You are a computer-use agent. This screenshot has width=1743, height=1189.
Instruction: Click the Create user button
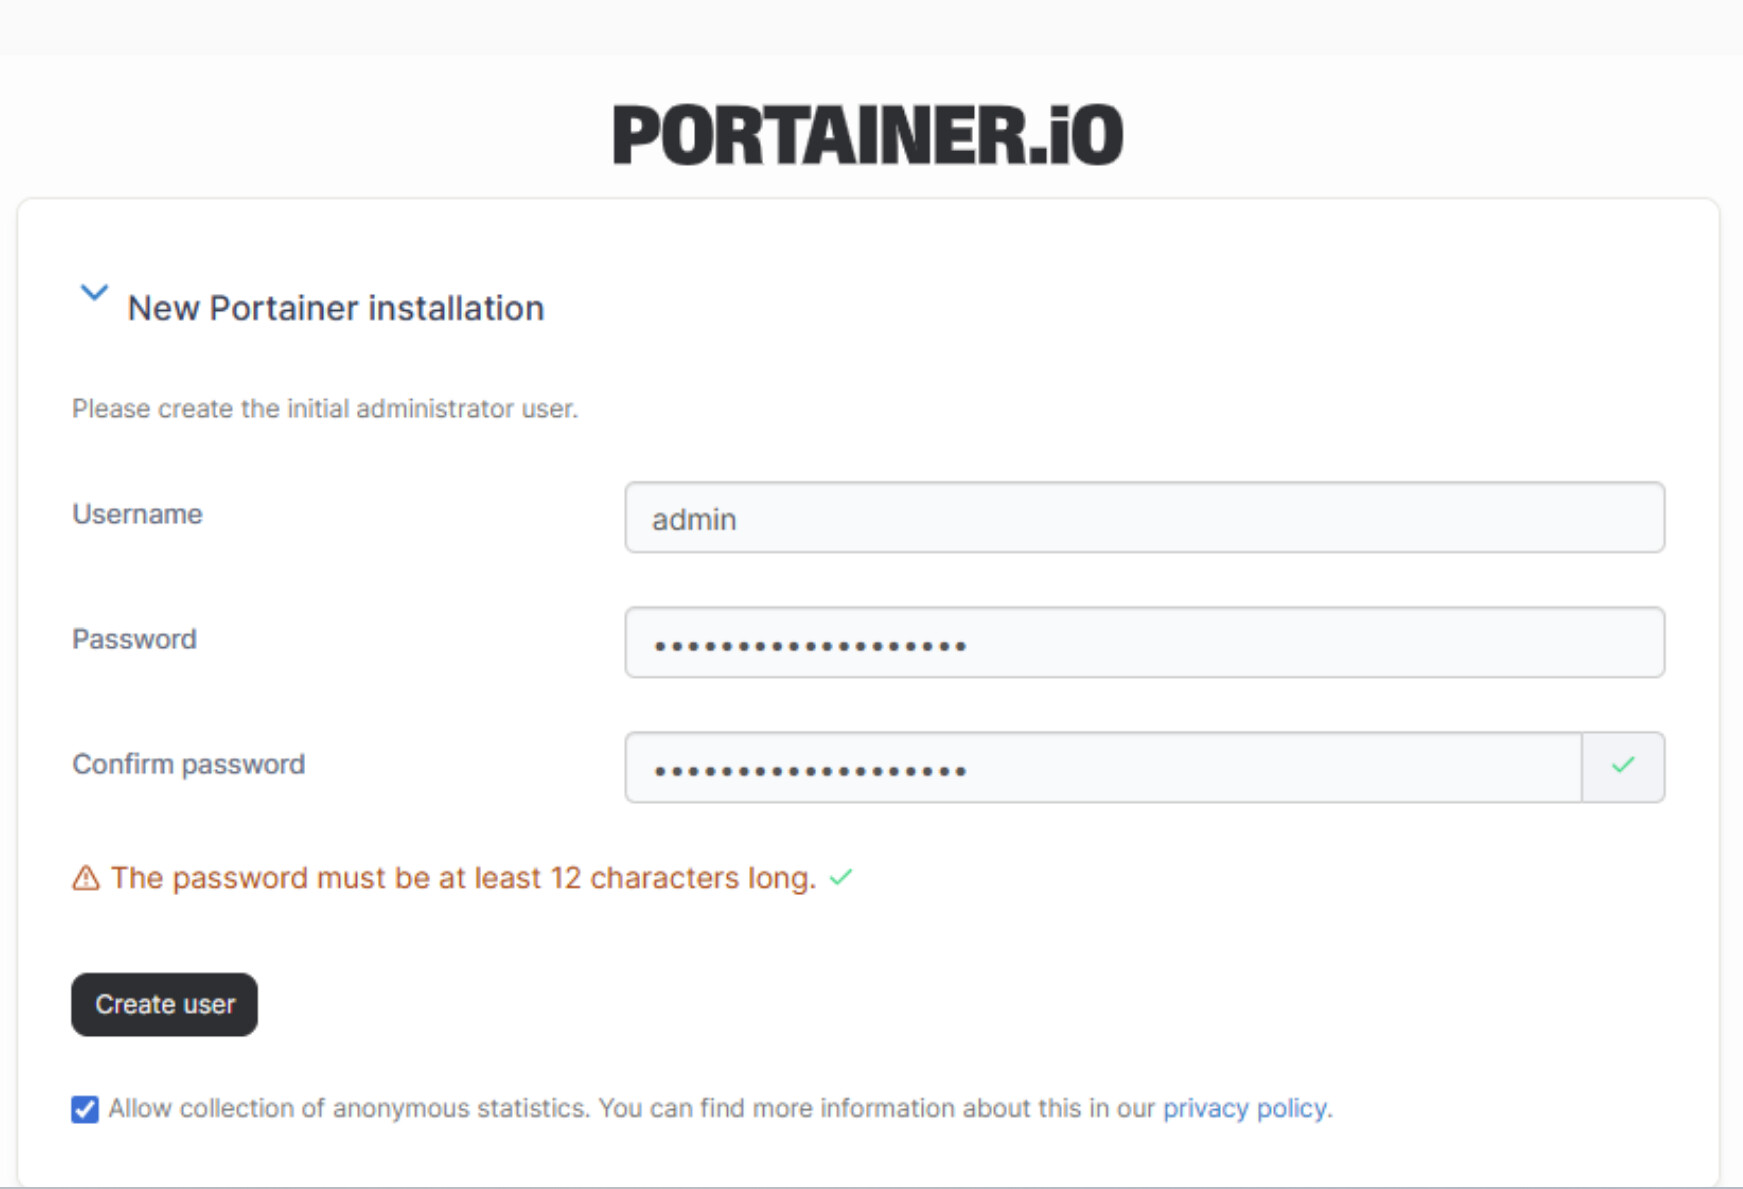coord(164,1004)
